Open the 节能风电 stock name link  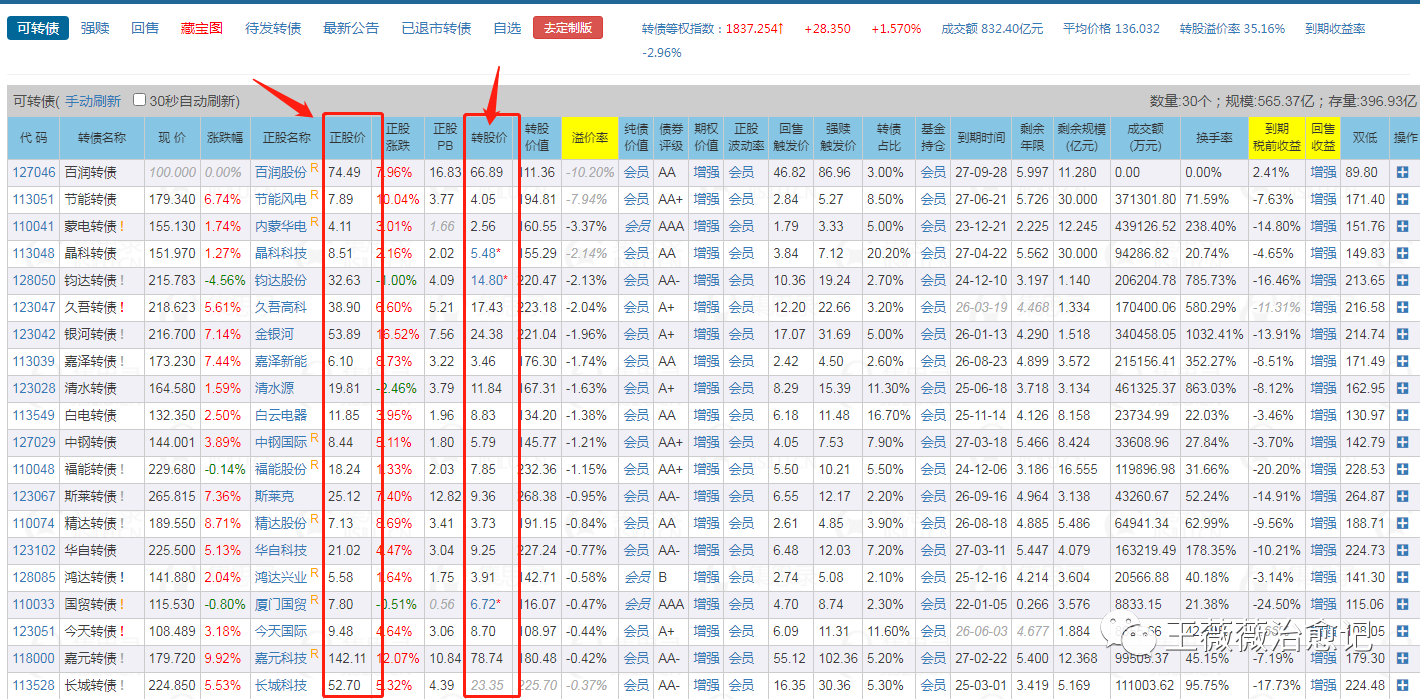pos(281,200)
